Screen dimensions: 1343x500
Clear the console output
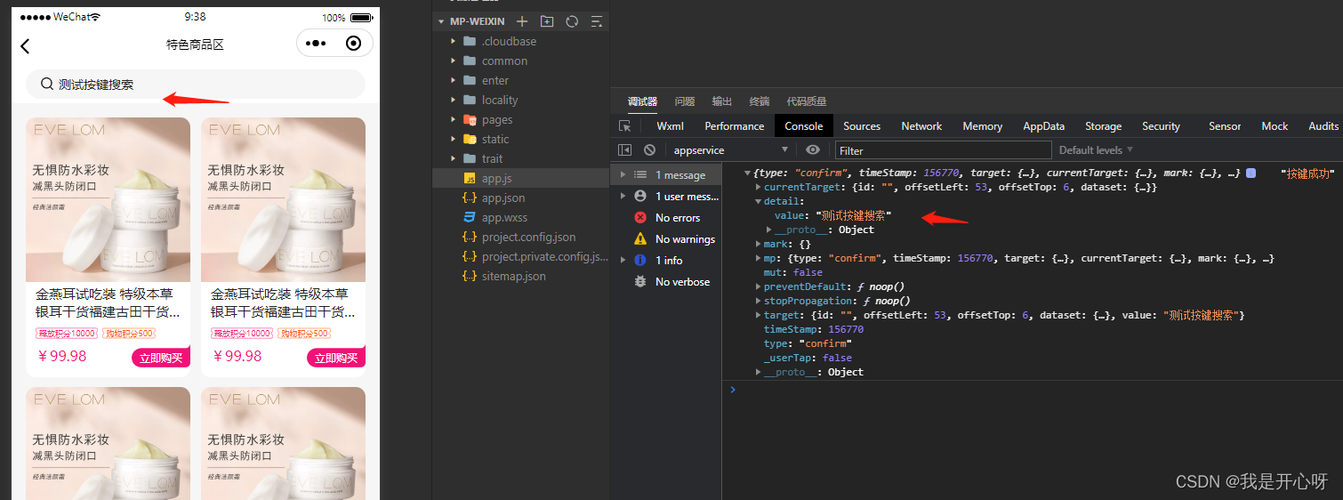pos(649,150)
